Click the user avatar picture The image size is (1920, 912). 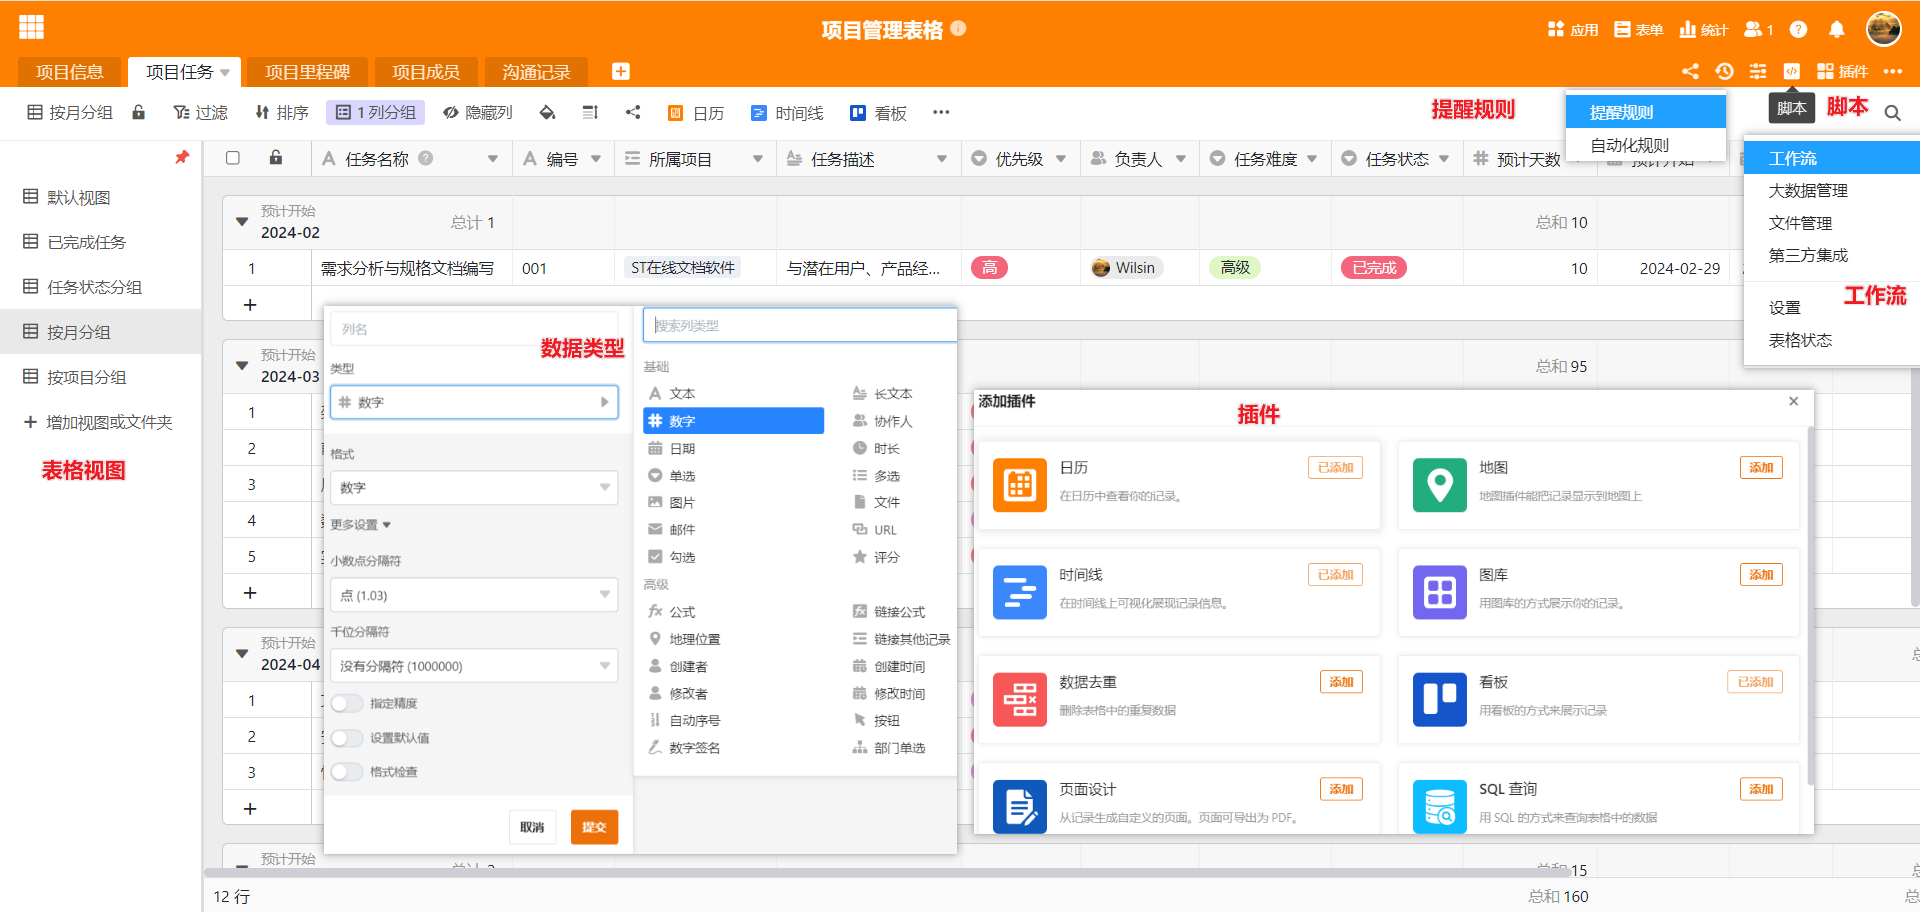[1883, 29]
